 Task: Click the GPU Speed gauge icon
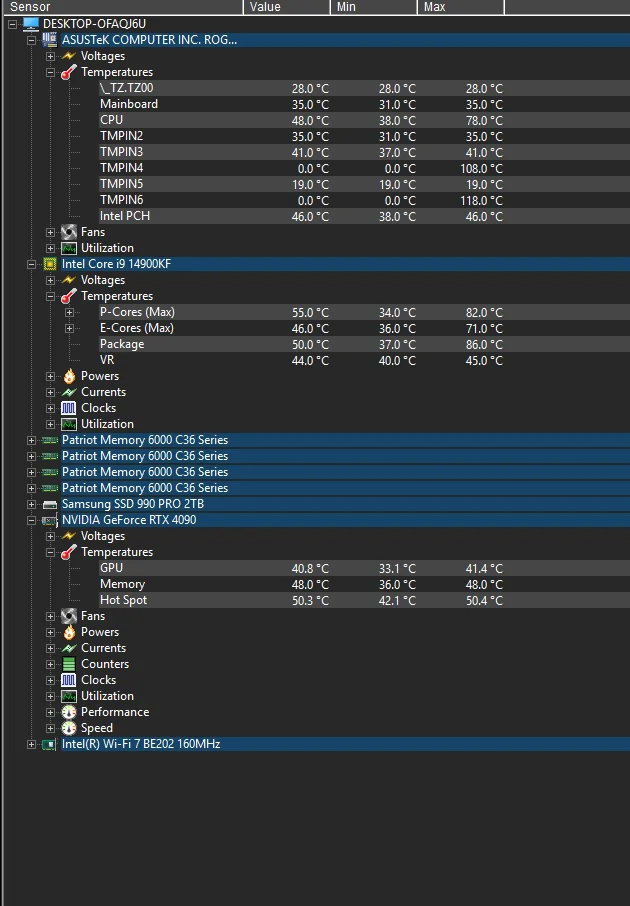pyautogui.click(x=69, y=728)
